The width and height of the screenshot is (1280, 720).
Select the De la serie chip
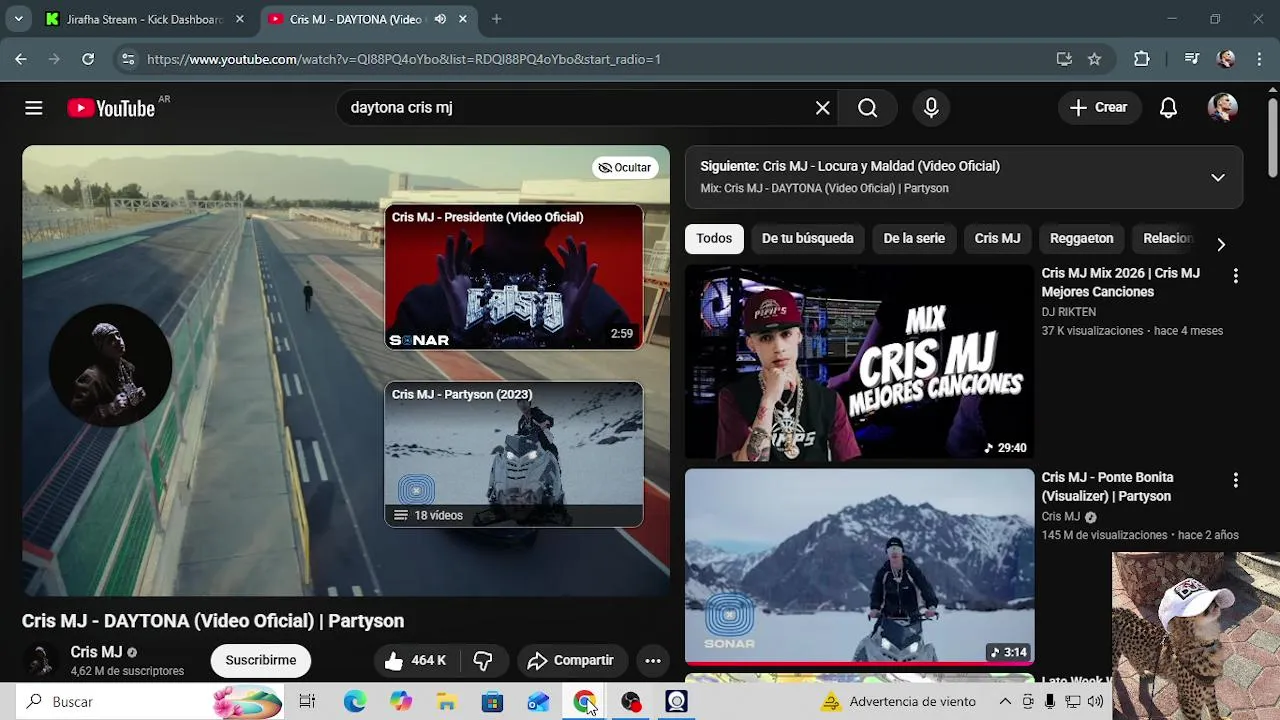(914, 238)
